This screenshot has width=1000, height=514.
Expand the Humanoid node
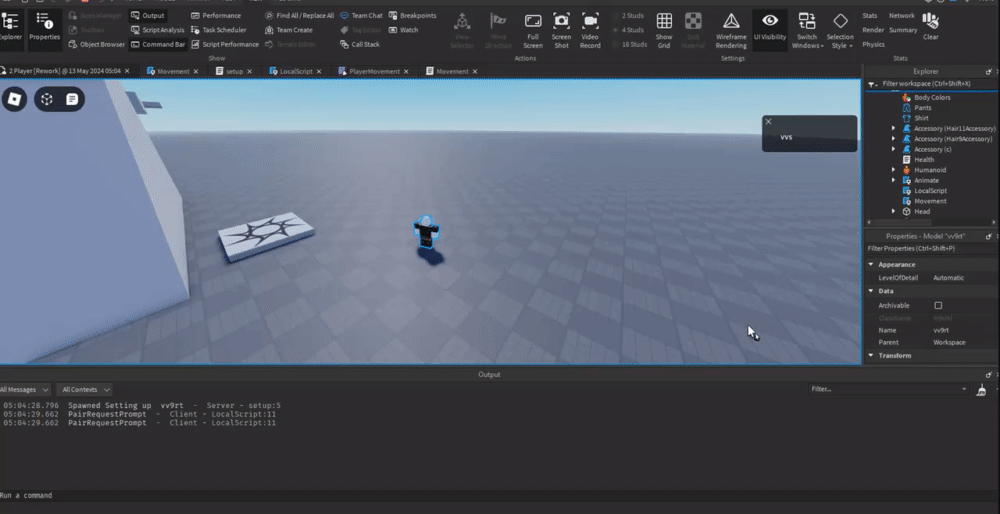(x=893, y=170)
